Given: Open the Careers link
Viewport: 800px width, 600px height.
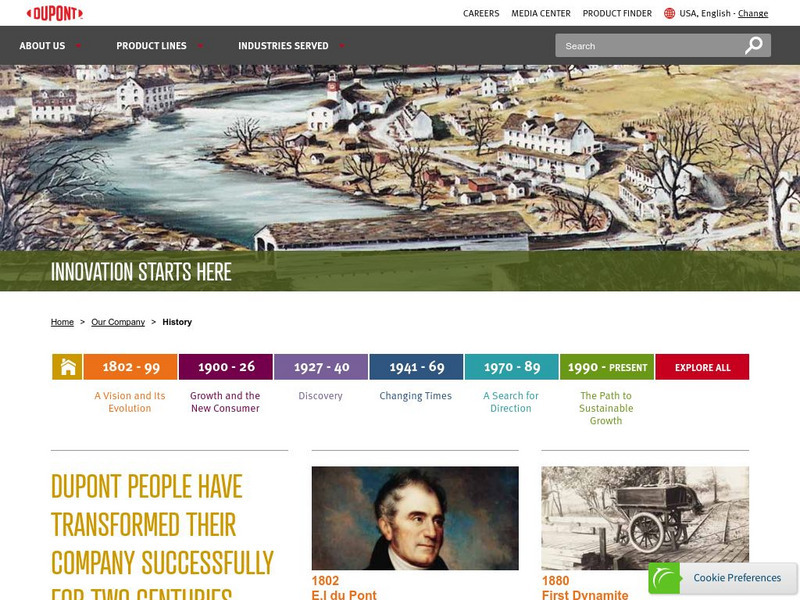Looking at the screenshot, I should tap(481, 13).
